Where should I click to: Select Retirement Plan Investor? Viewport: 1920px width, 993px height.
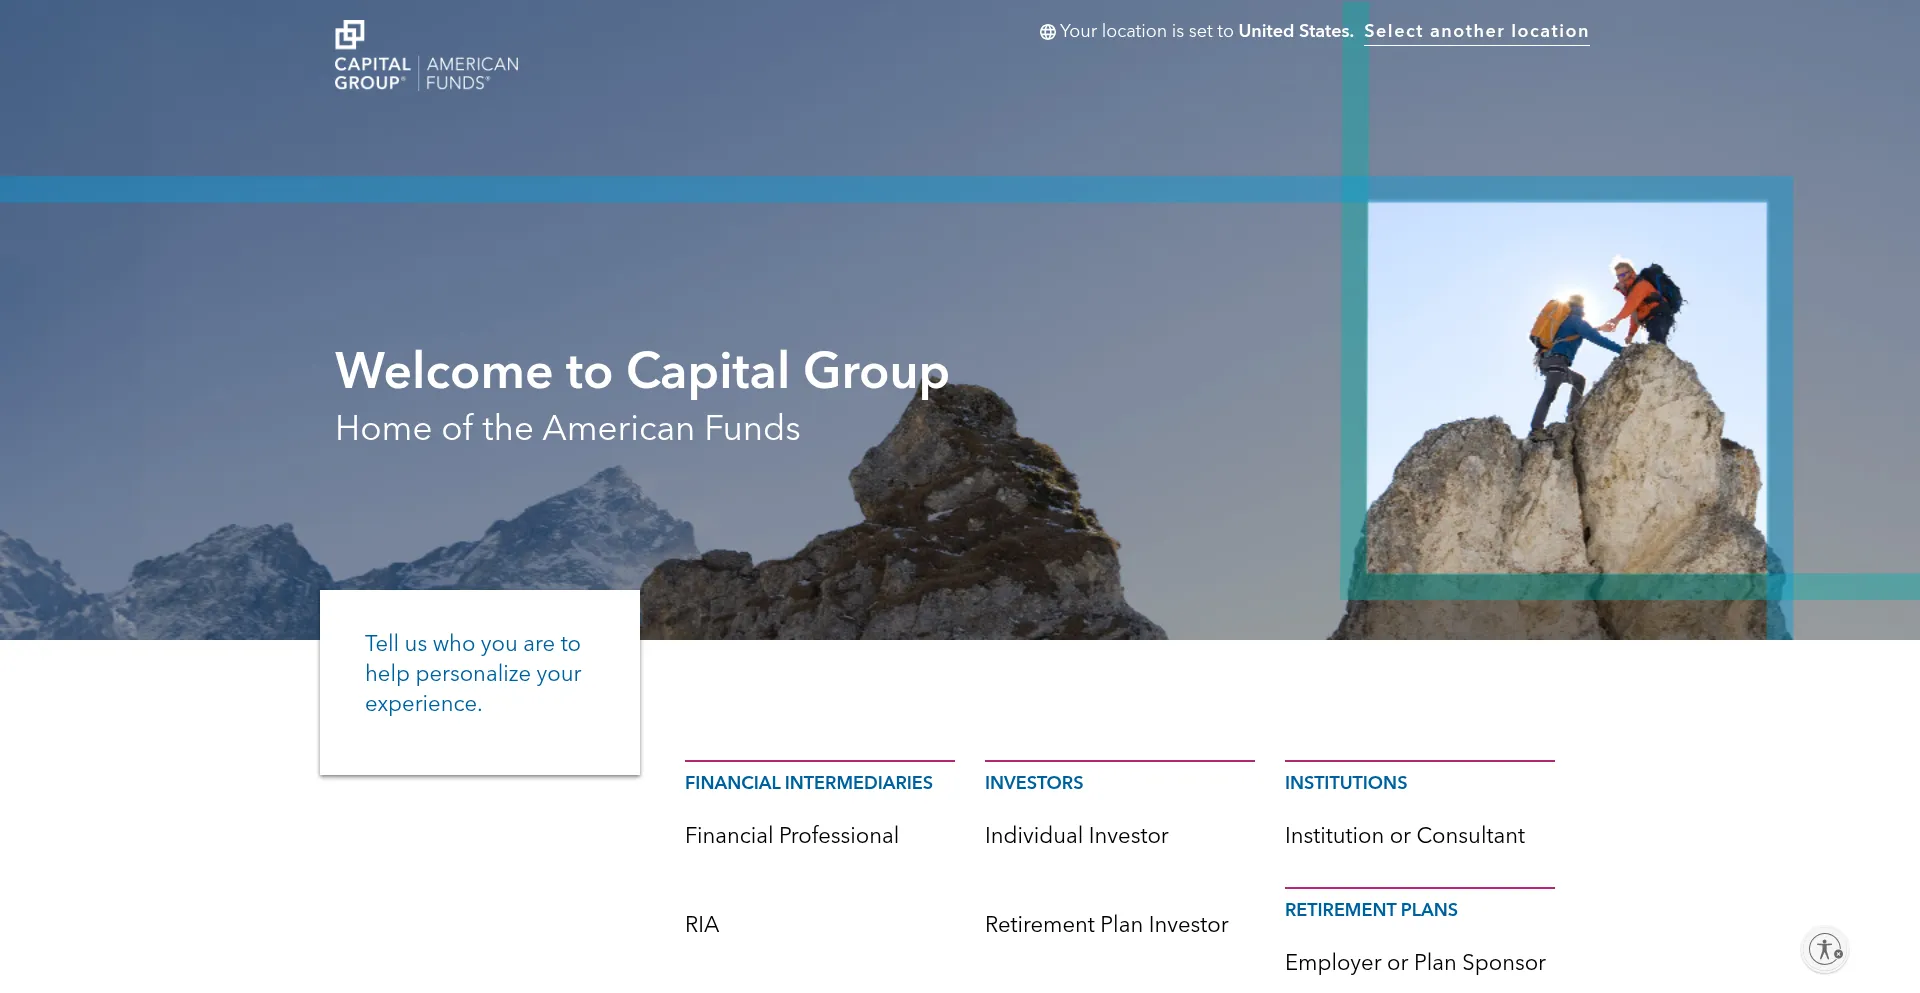1106,924
